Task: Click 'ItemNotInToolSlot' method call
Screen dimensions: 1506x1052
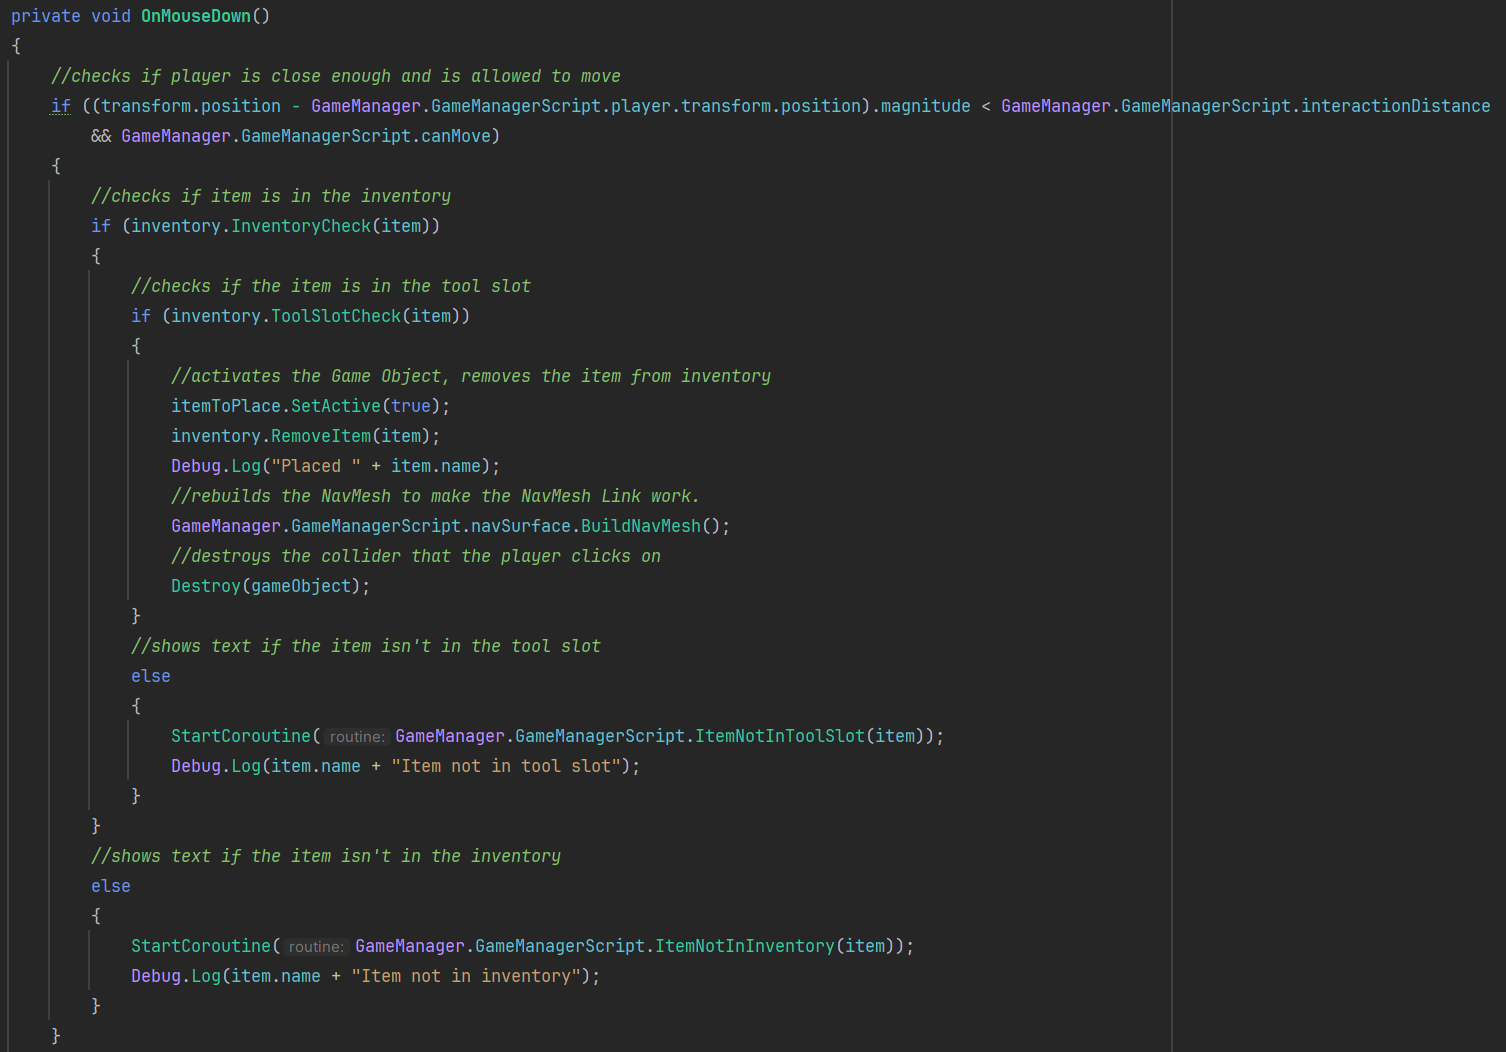Action: [780, 736]
